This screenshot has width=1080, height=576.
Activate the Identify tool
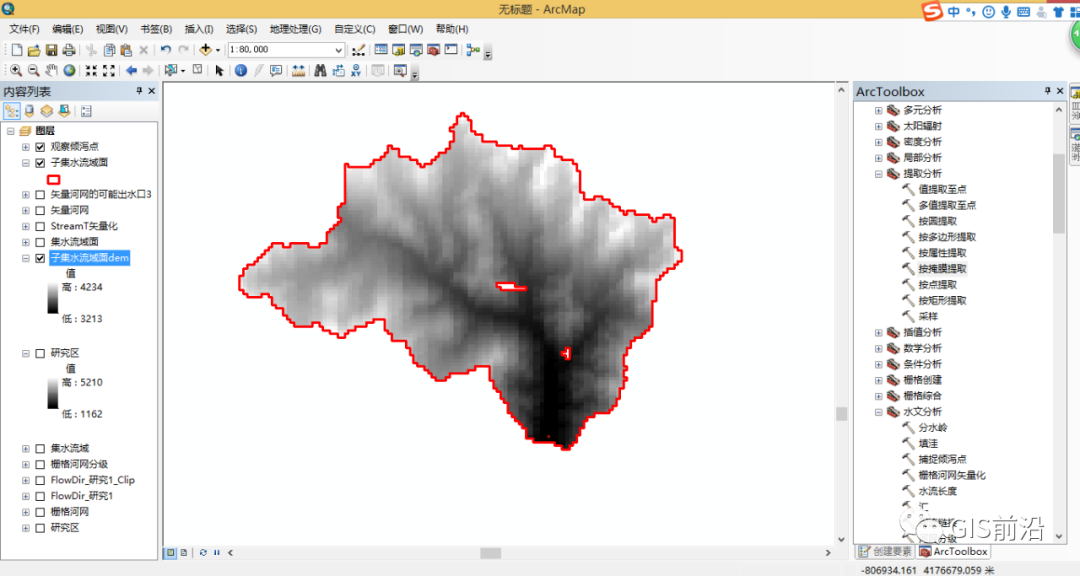point(240,70)
